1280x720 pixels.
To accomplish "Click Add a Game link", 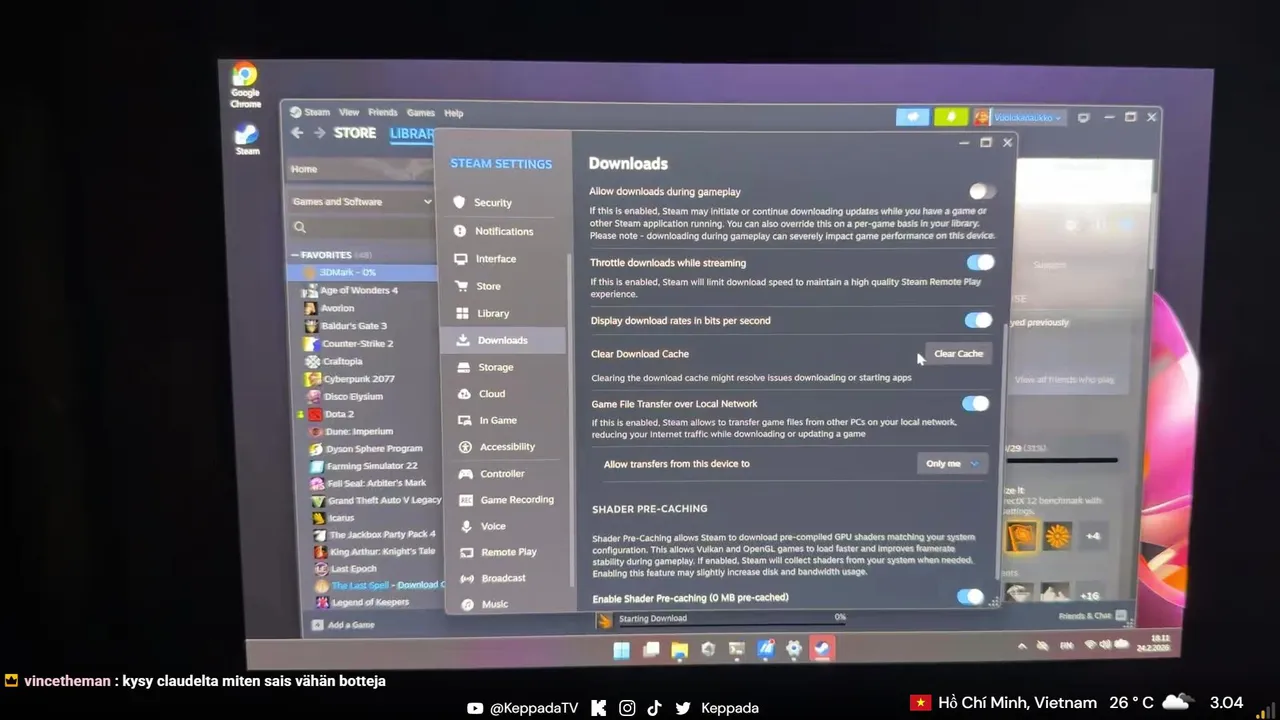I will [351, 625].
